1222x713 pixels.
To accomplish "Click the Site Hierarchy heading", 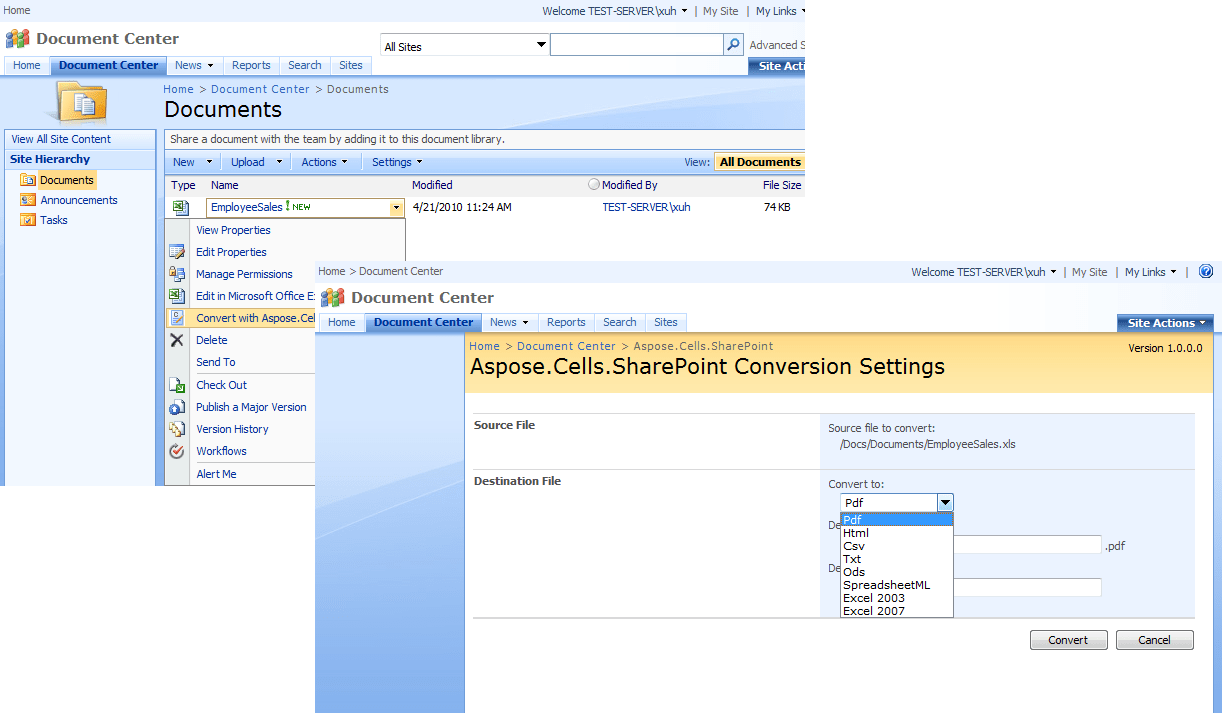I will (x=50, y=159).
